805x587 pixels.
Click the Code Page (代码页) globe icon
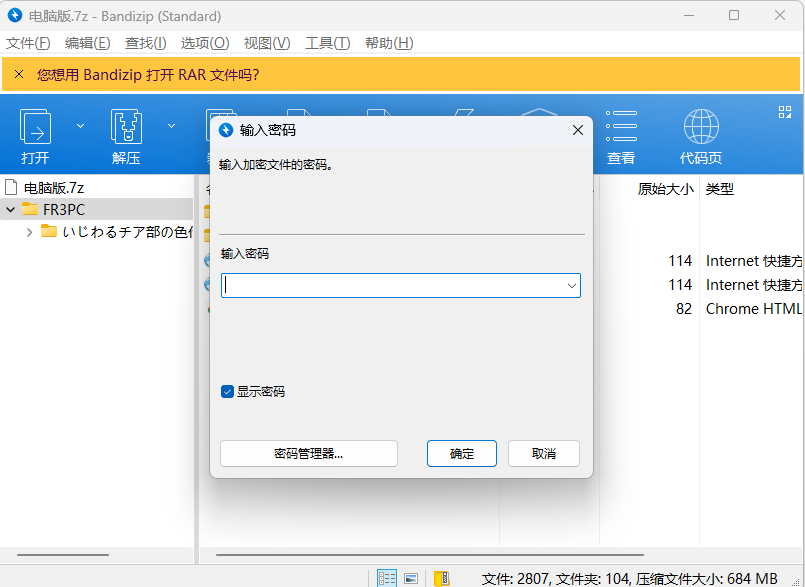pos(701,128)
